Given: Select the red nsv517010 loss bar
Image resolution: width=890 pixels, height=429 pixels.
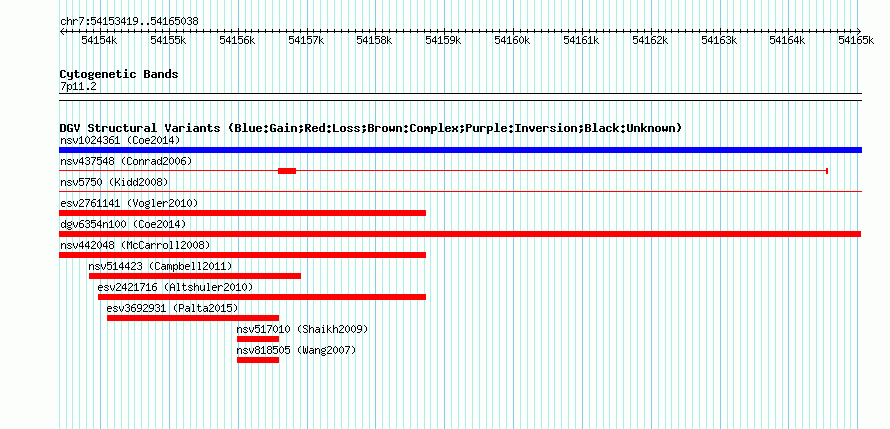Looking at the screenshot, I should (x=258, y=339).
